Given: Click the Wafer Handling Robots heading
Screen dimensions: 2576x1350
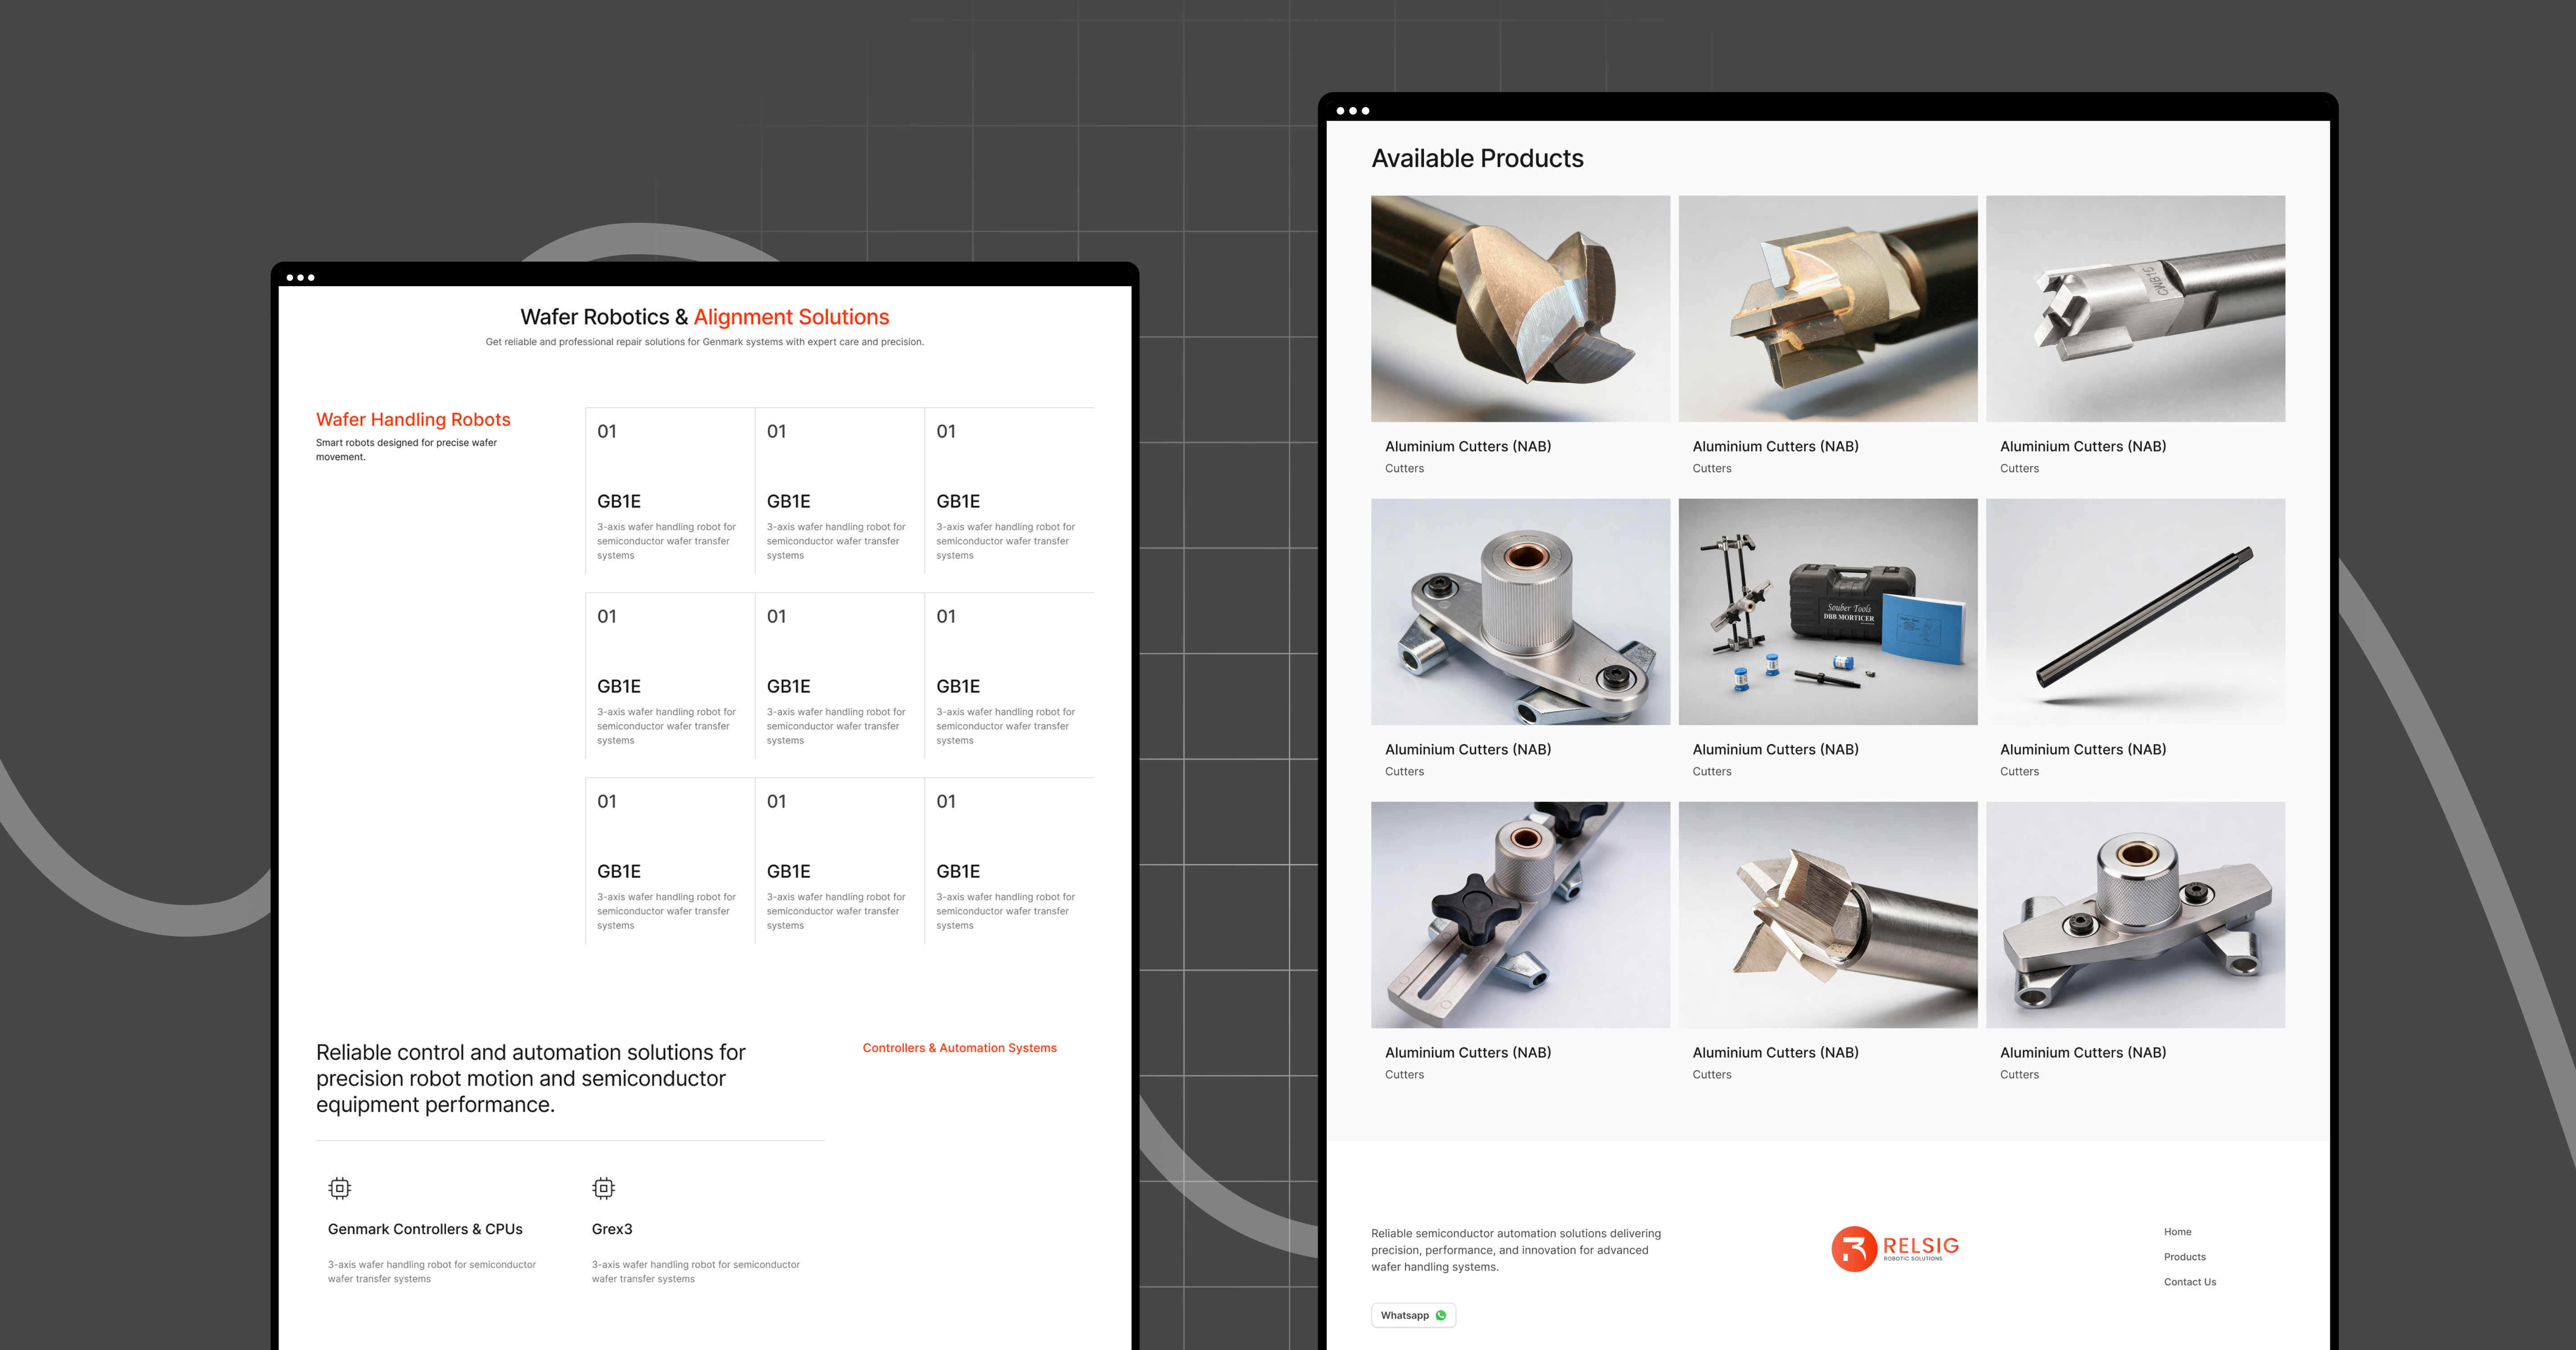Looking at the screenshot, I should point(413,420).
